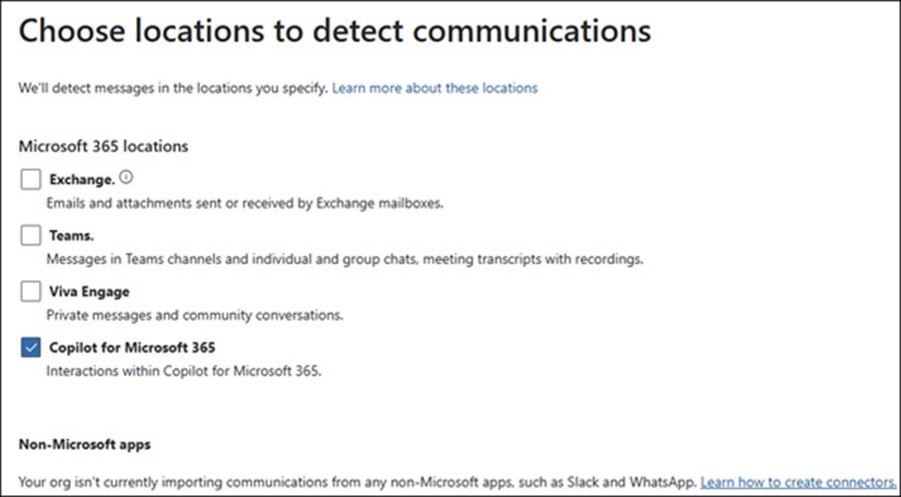Open the info icon beside Exchange
This screenshot has height=497, width=901.
point(126,178)
